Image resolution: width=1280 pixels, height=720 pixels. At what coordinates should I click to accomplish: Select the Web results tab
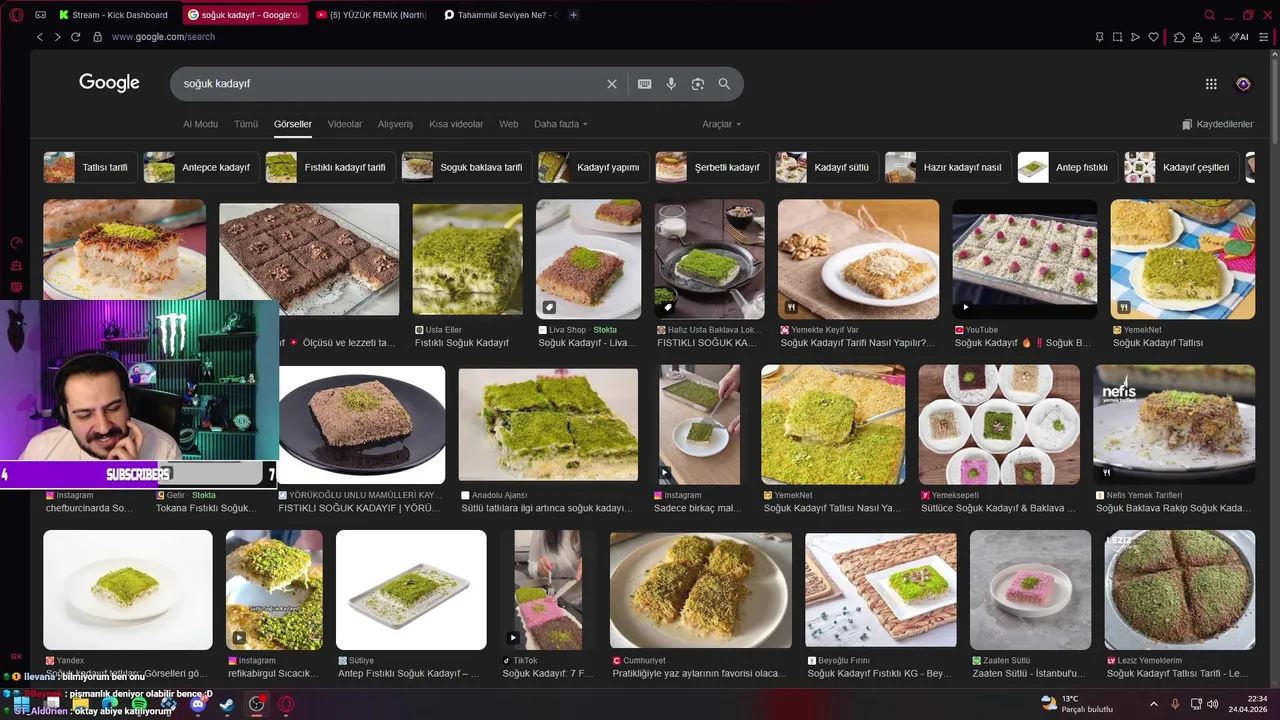(x=509, y=124)
